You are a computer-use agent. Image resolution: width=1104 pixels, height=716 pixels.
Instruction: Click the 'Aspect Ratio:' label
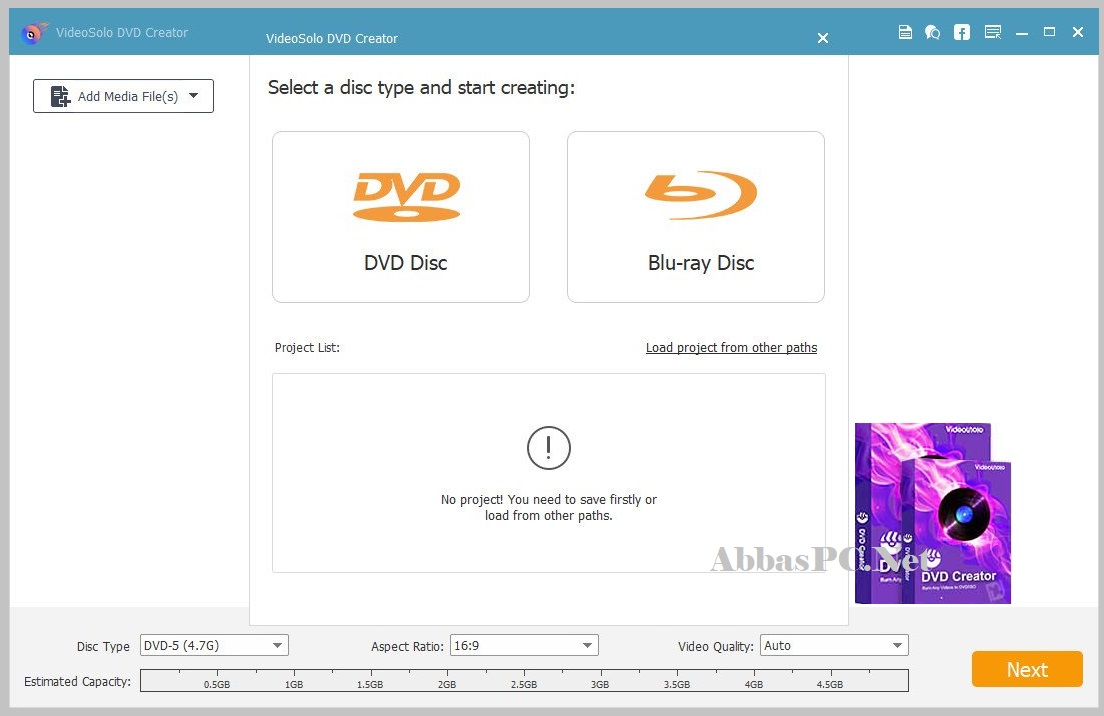click(407, 646)
